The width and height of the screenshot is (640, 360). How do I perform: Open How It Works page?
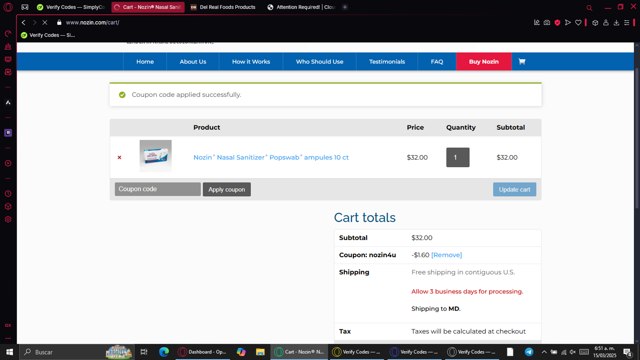[x=251, y=62]
